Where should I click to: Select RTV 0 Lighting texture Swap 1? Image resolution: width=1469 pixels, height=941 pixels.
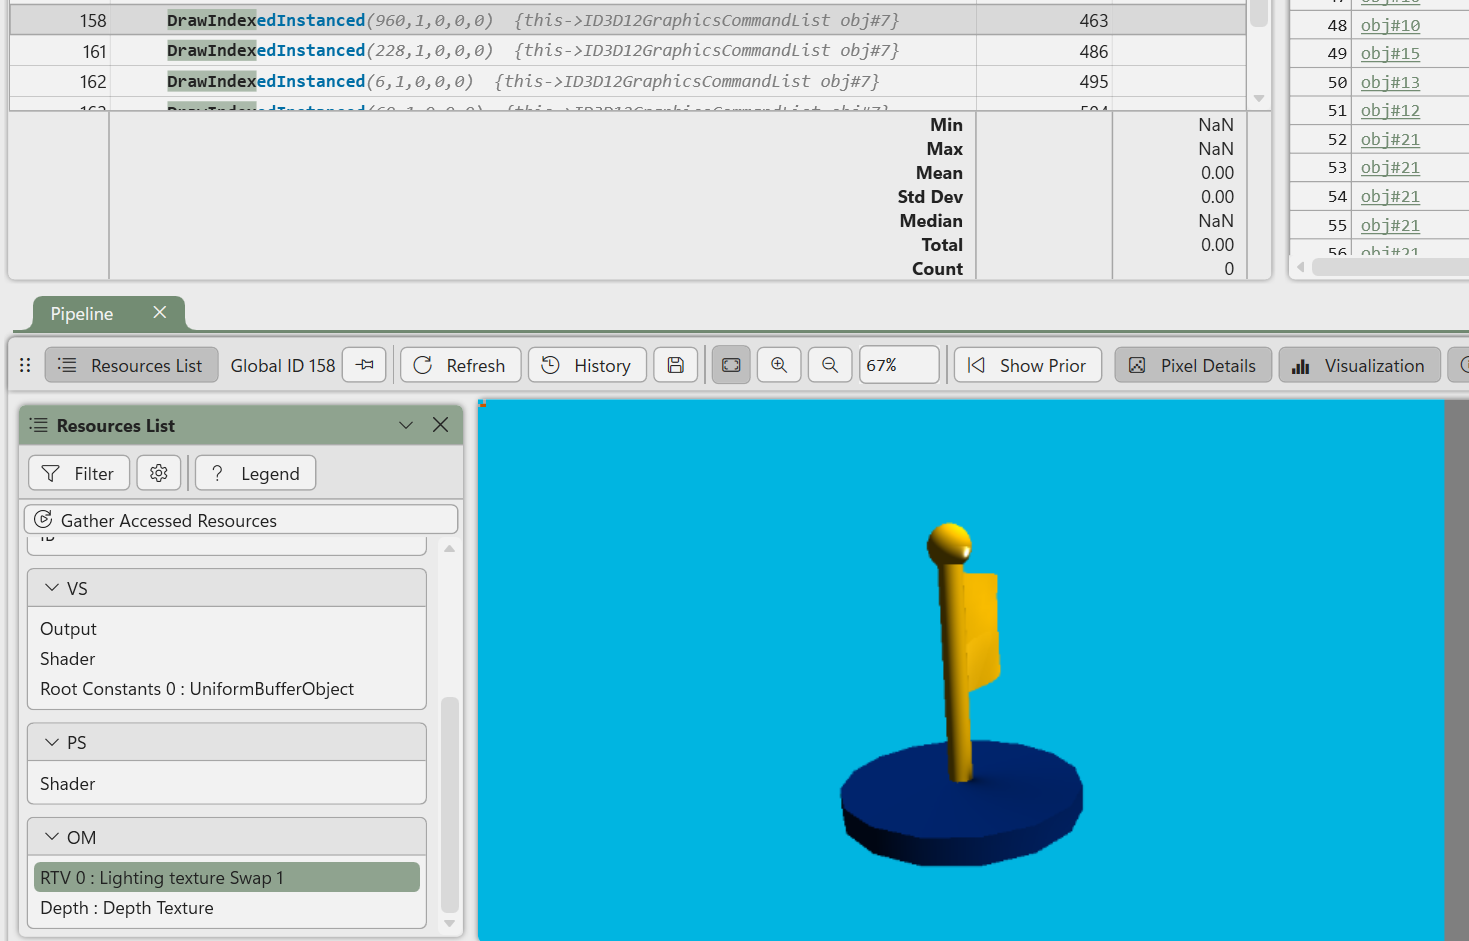tap(227, 877)
